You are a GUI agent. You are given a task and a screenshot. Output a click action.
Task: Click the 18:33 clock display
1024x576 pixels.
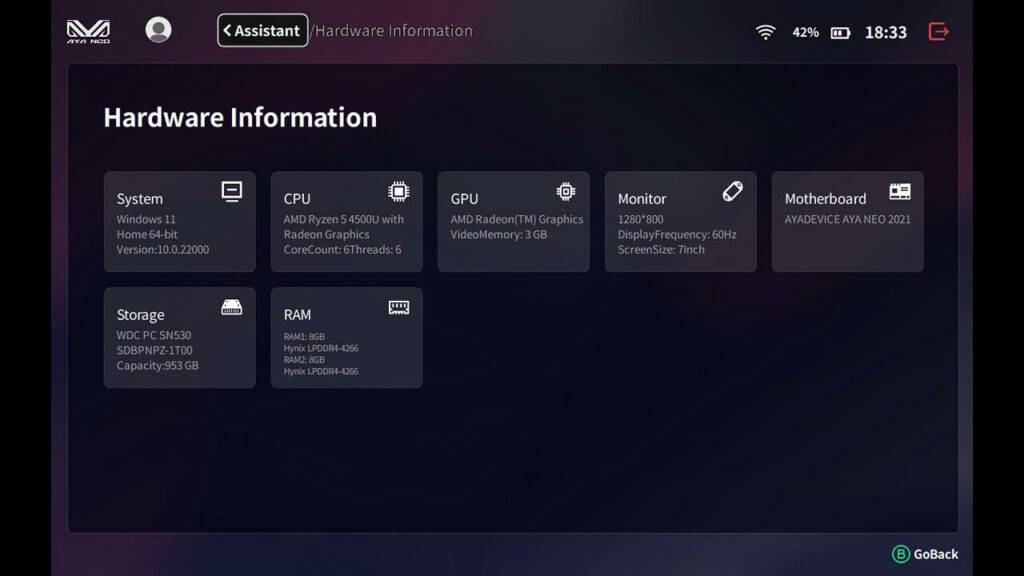pos(886,32)
